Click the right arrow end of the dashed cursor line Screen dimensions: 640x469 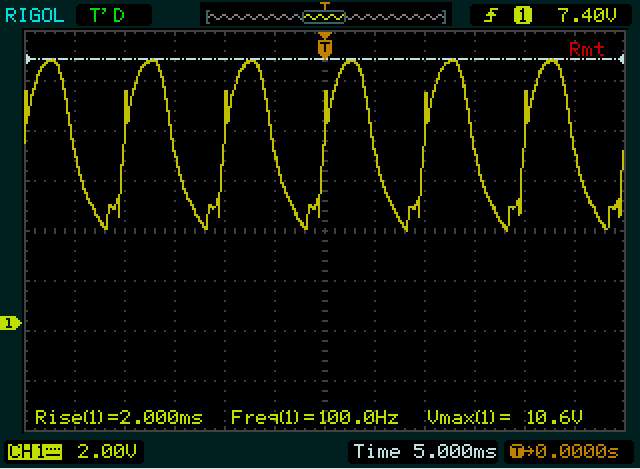tap(621, 59)
